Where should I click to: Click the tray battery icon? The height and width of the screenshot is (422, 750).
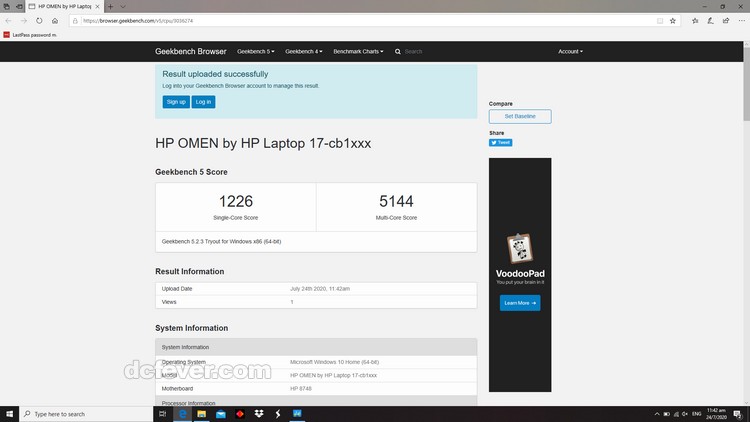pos(666,414)
